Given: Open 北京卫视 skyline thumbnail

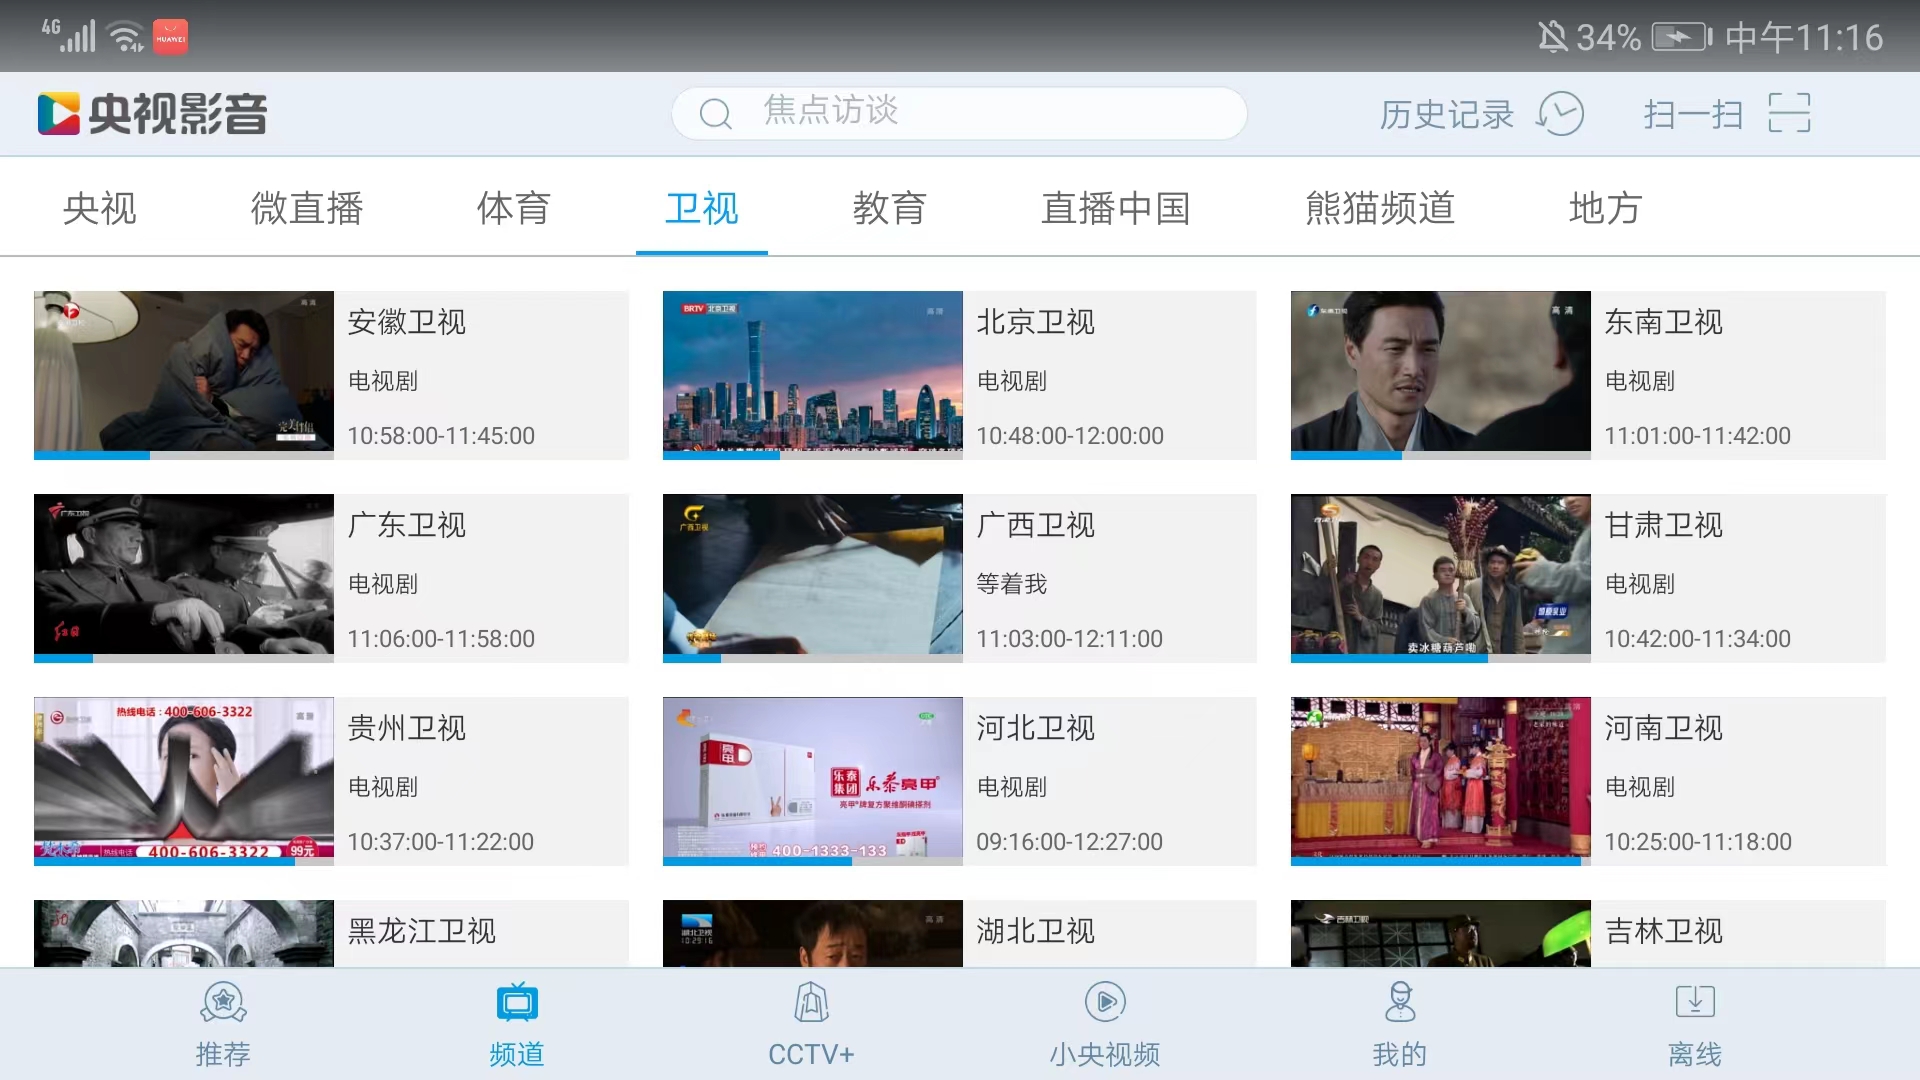Looking at the screenshot, I should click(x=812, y=373).
